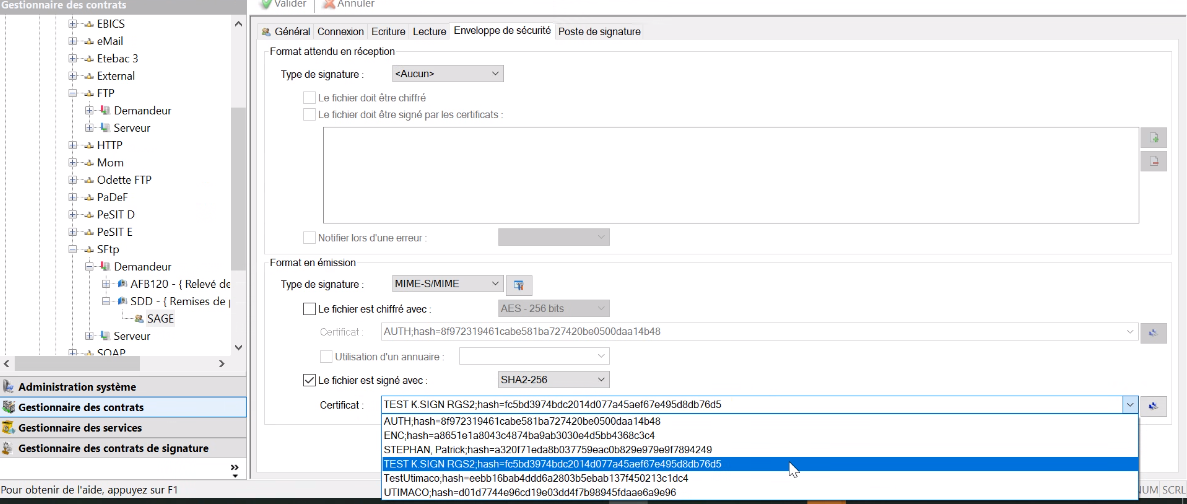Expand the EBICS tree node
The width and height of the screenshot is (1187, 504).
click(x=73, y=23)
